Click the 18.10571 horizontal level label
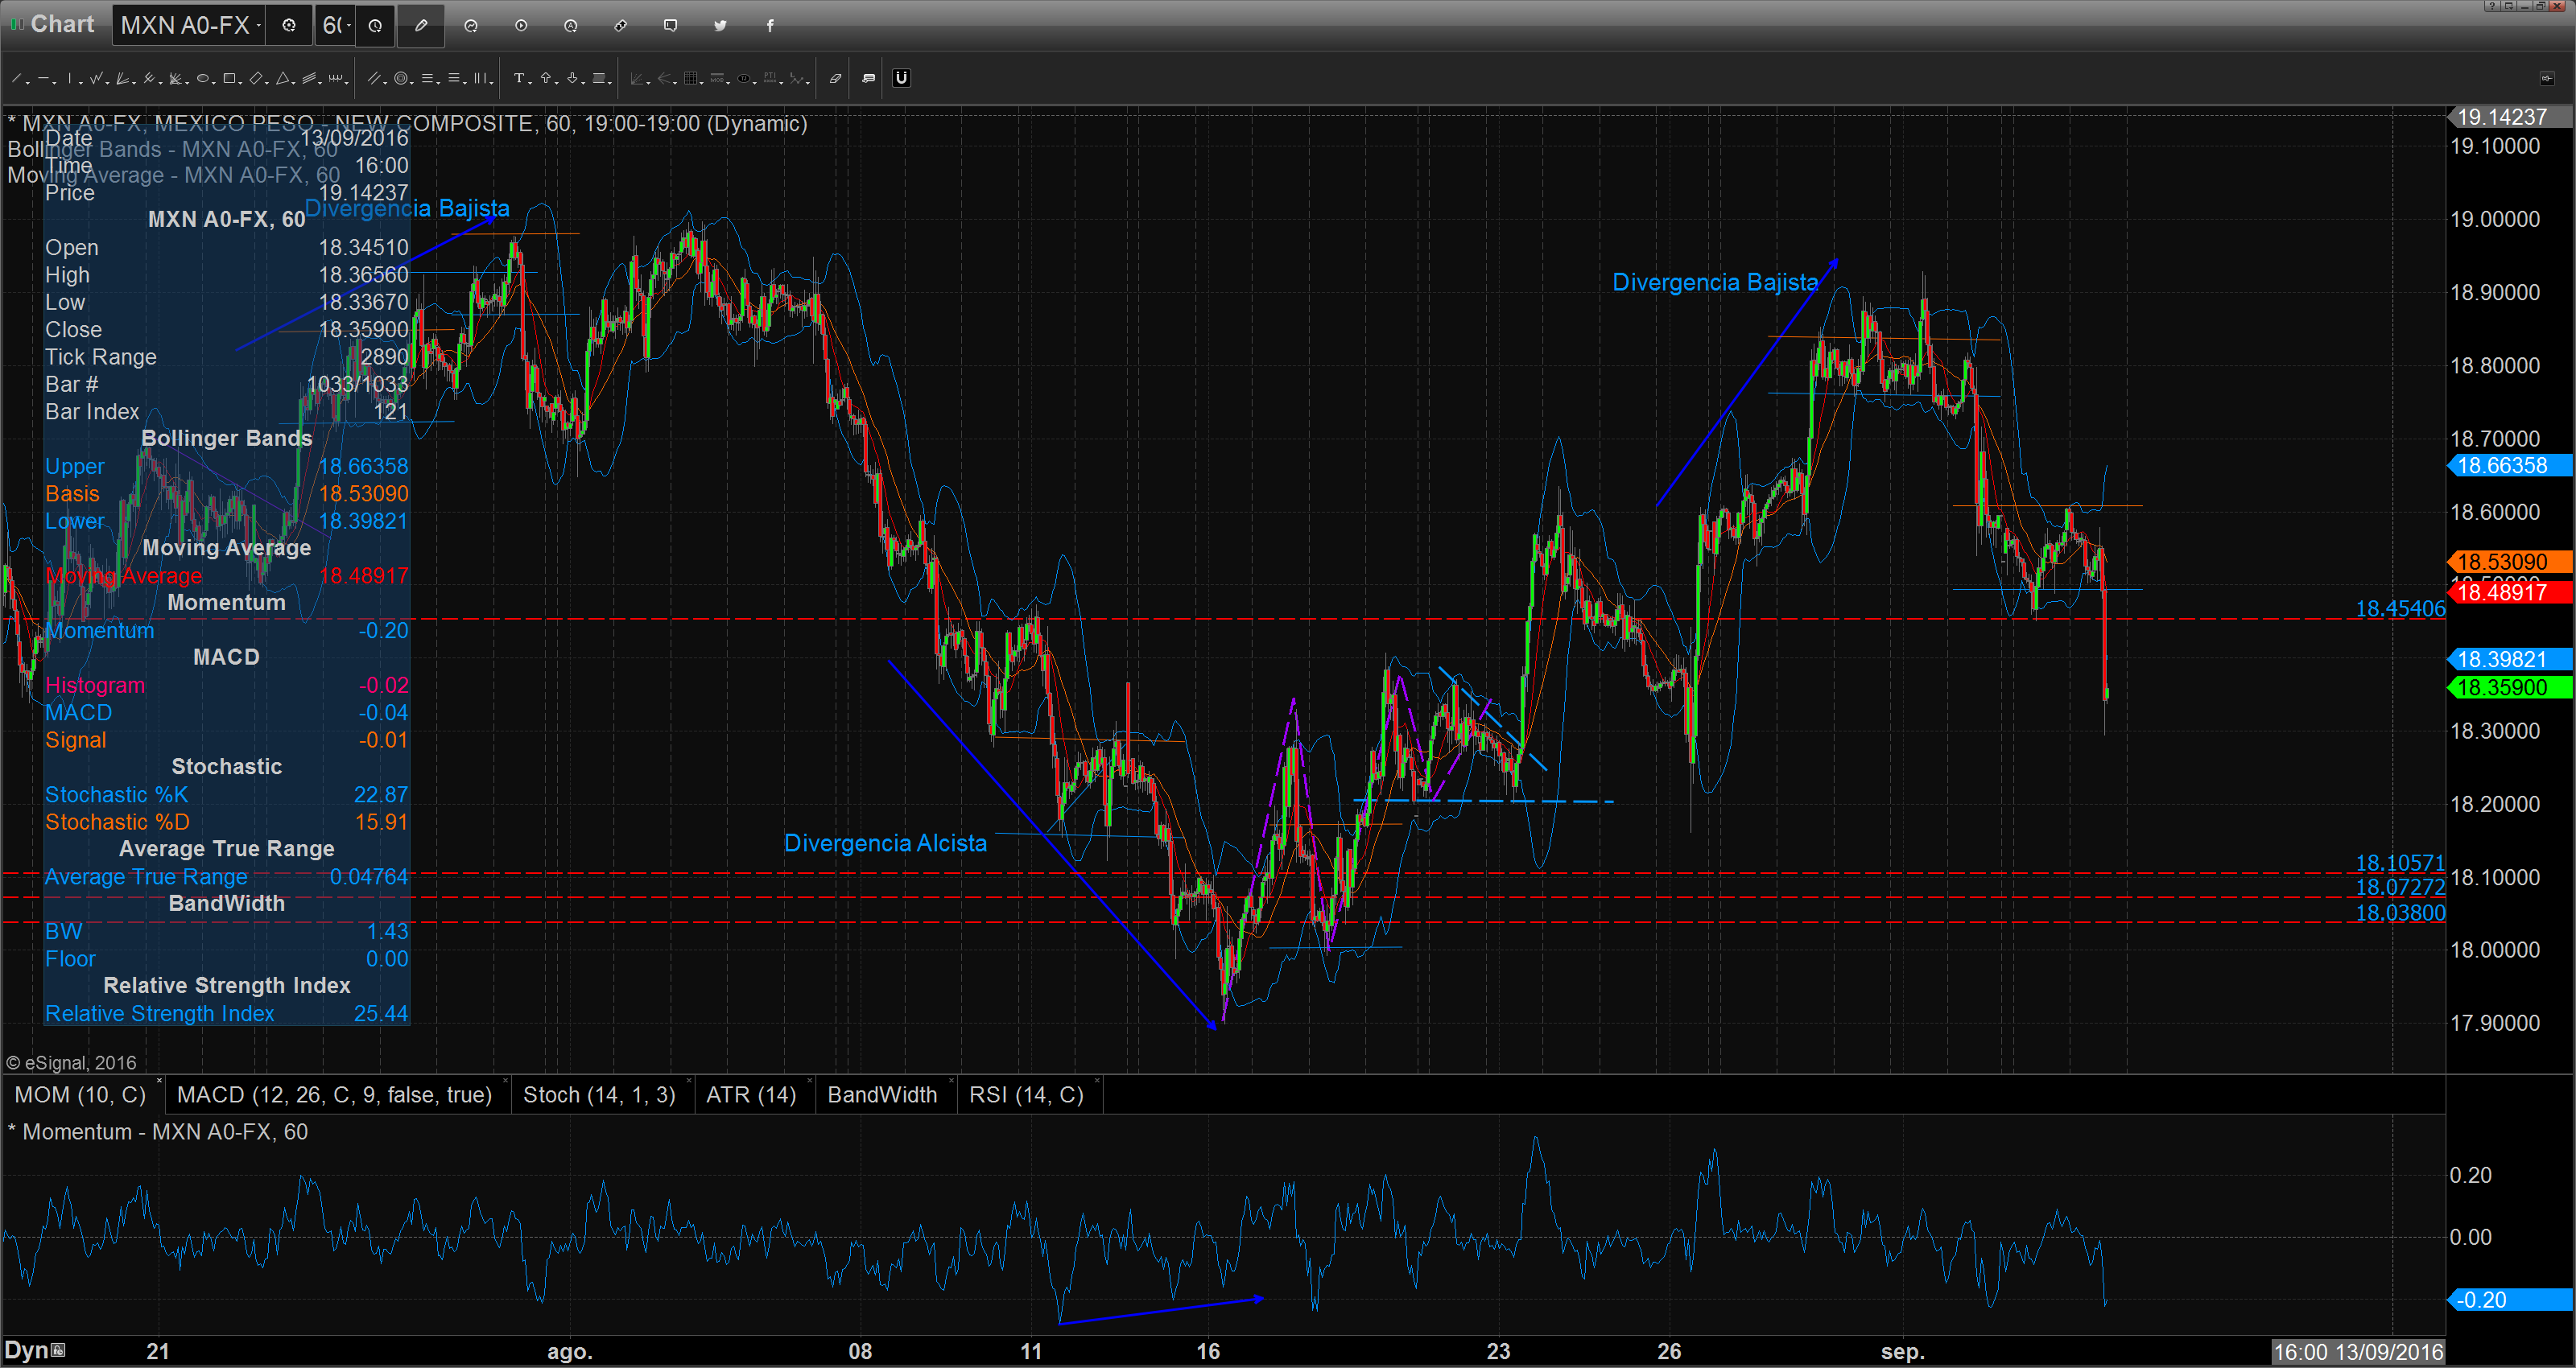Screen dimensions: 2576x1368 tap(2400, 862)
